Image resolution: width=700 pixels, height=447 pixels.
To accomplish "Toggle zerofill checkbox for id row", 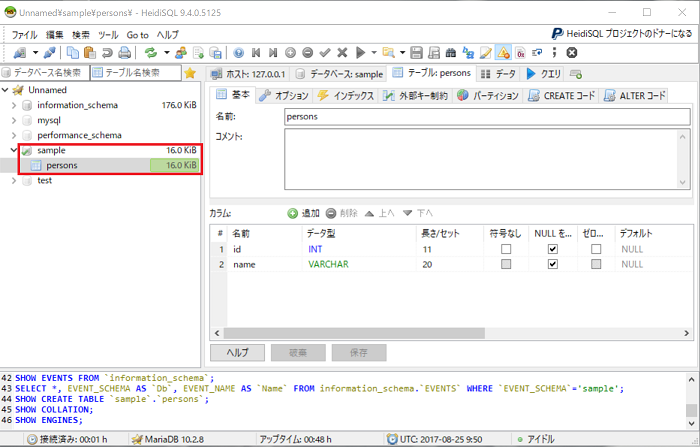I will pos(596,249).
